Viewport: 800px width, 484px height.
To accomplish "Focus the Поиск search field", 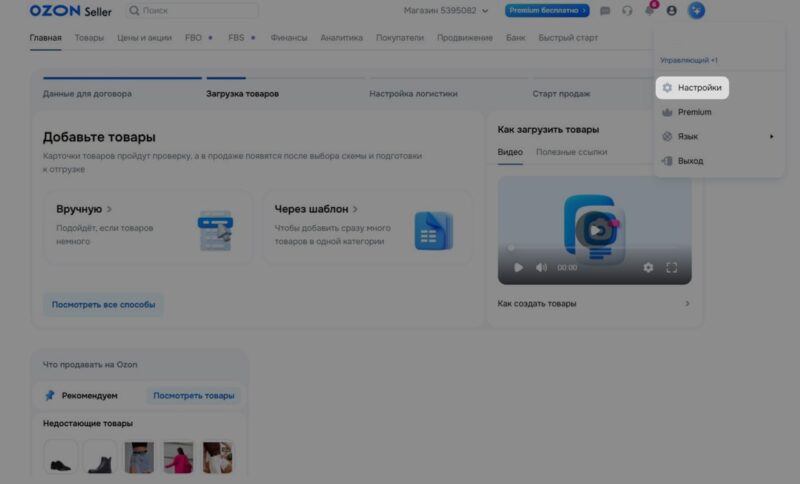I will [x=192, y=11].
